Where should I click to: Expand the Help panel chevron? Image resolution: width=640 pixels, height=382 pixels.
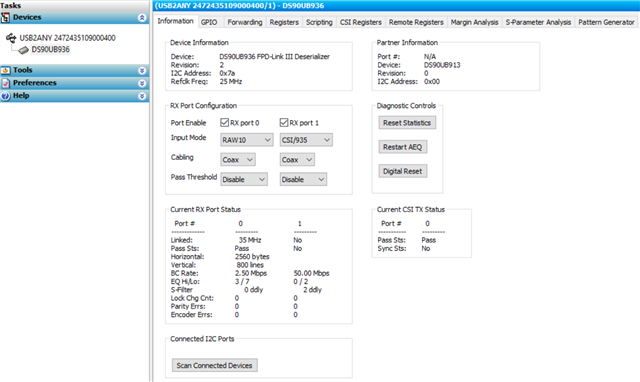pos(142,96)
